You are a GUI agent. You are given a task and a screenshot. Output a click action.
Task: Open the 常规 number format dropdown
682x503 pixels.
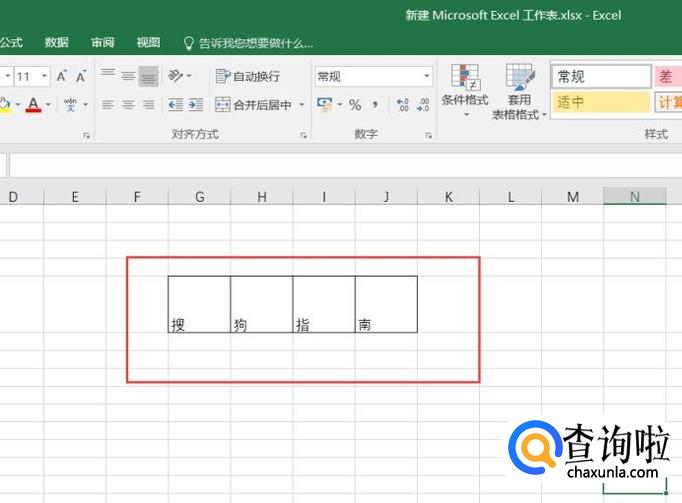pyautogui.click(x=427, y=77)
